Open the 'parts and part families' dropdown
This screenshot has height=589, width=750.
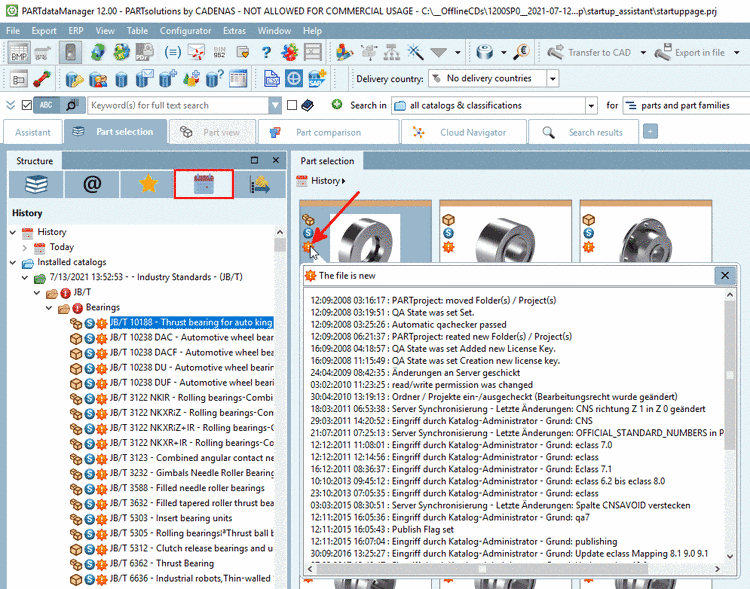[686, 105]
